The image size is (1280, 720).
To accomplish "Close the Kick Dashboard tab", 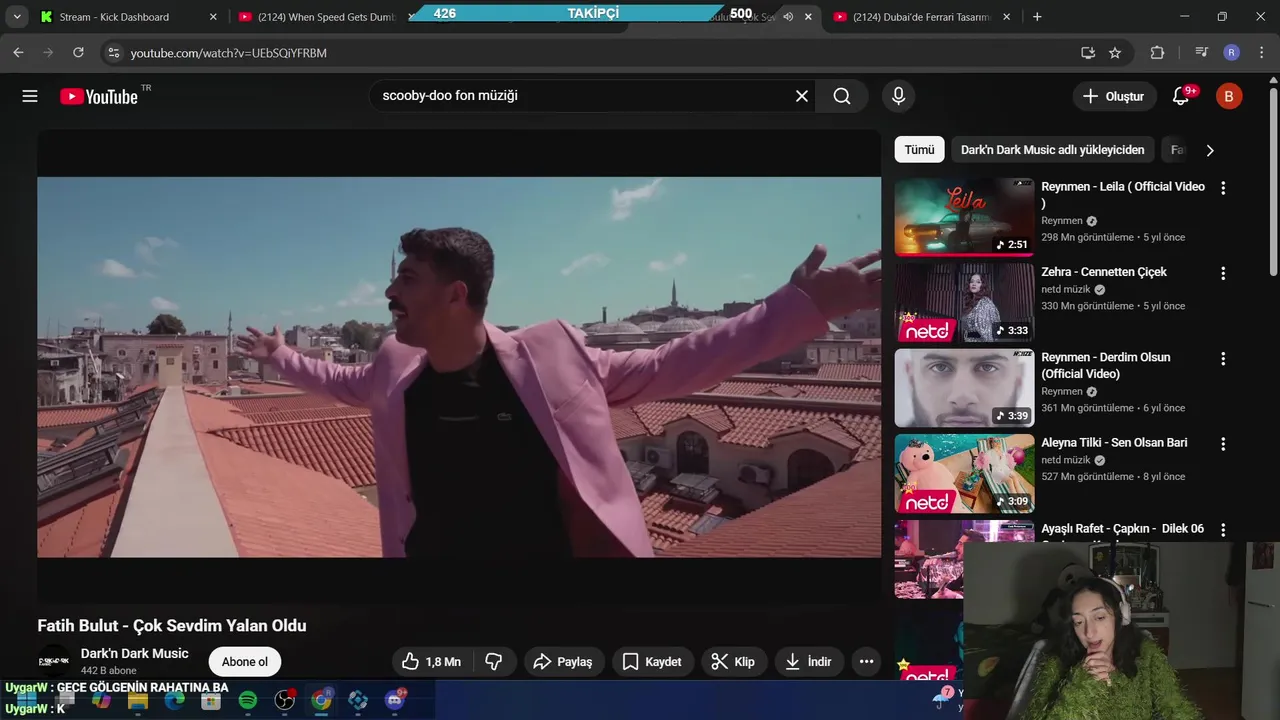I will coord(213,17).
